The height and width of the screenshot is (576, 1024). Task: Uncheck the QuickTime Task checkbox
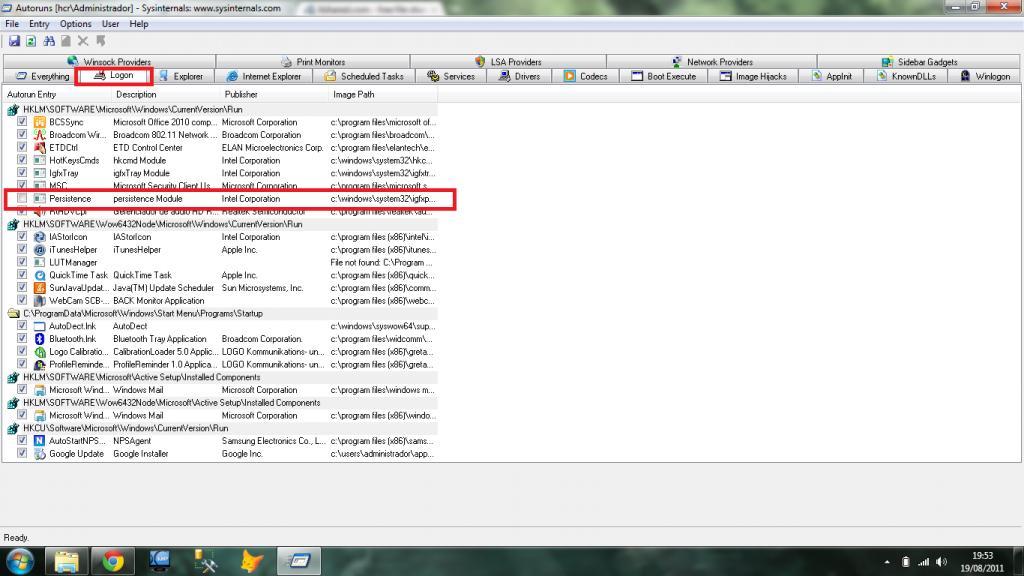pos(22,275)
